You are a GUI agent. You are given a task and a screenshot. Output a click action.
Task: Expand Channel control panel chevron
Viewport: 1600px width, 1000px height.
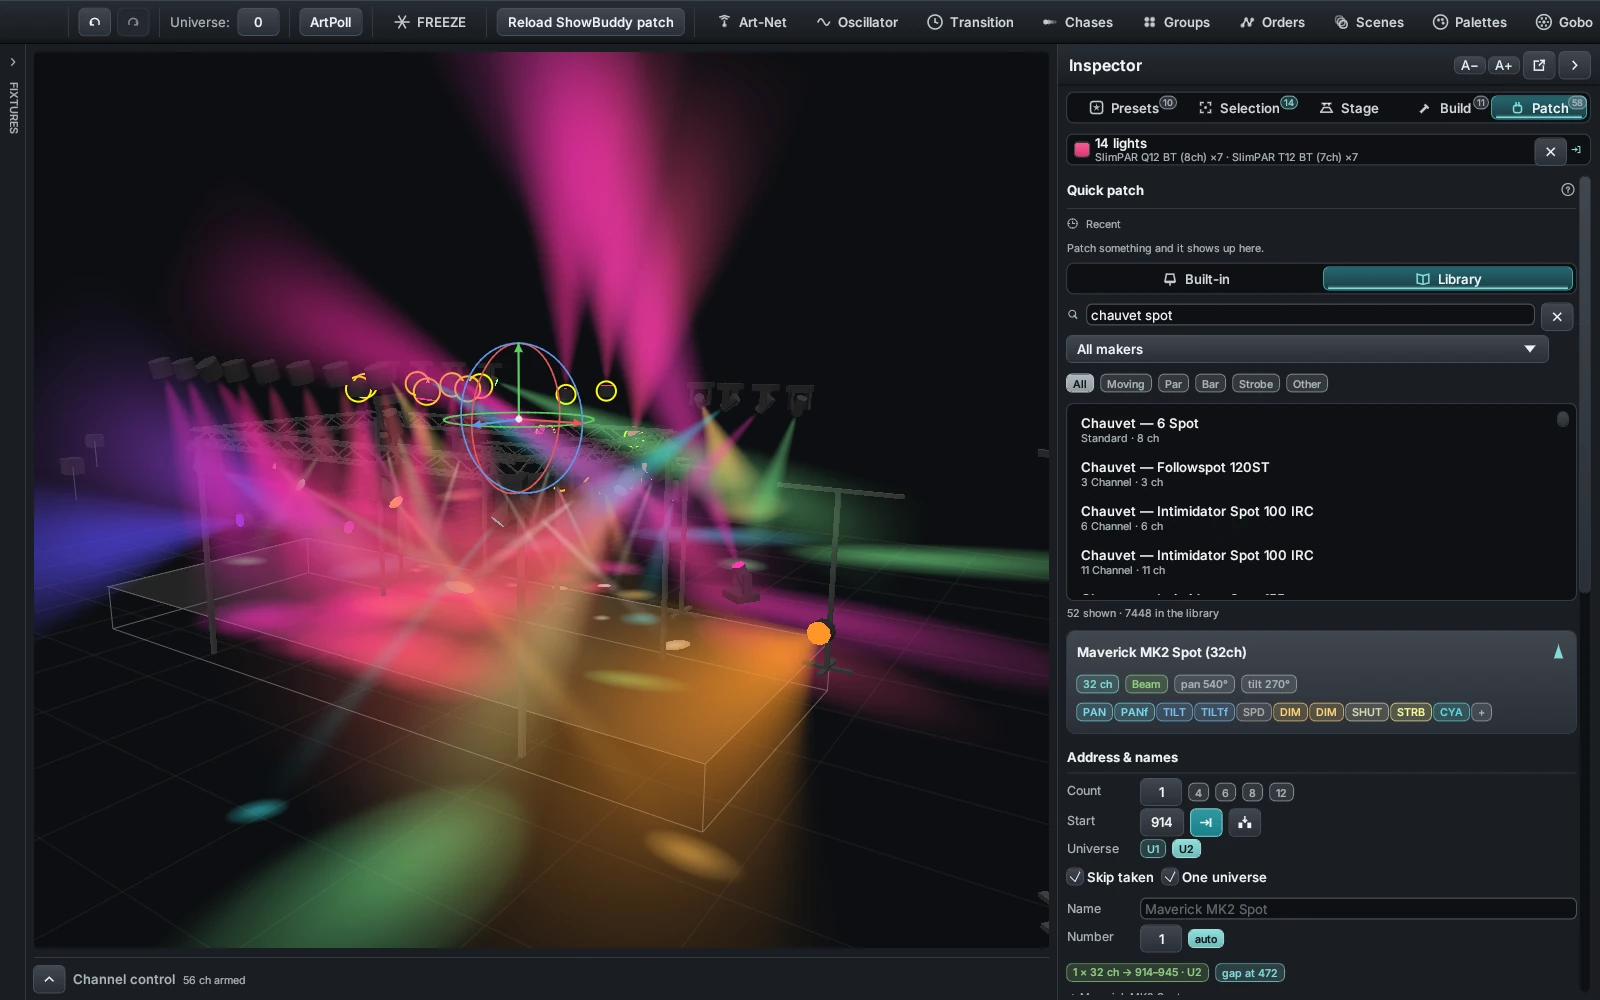coord(49,979)
